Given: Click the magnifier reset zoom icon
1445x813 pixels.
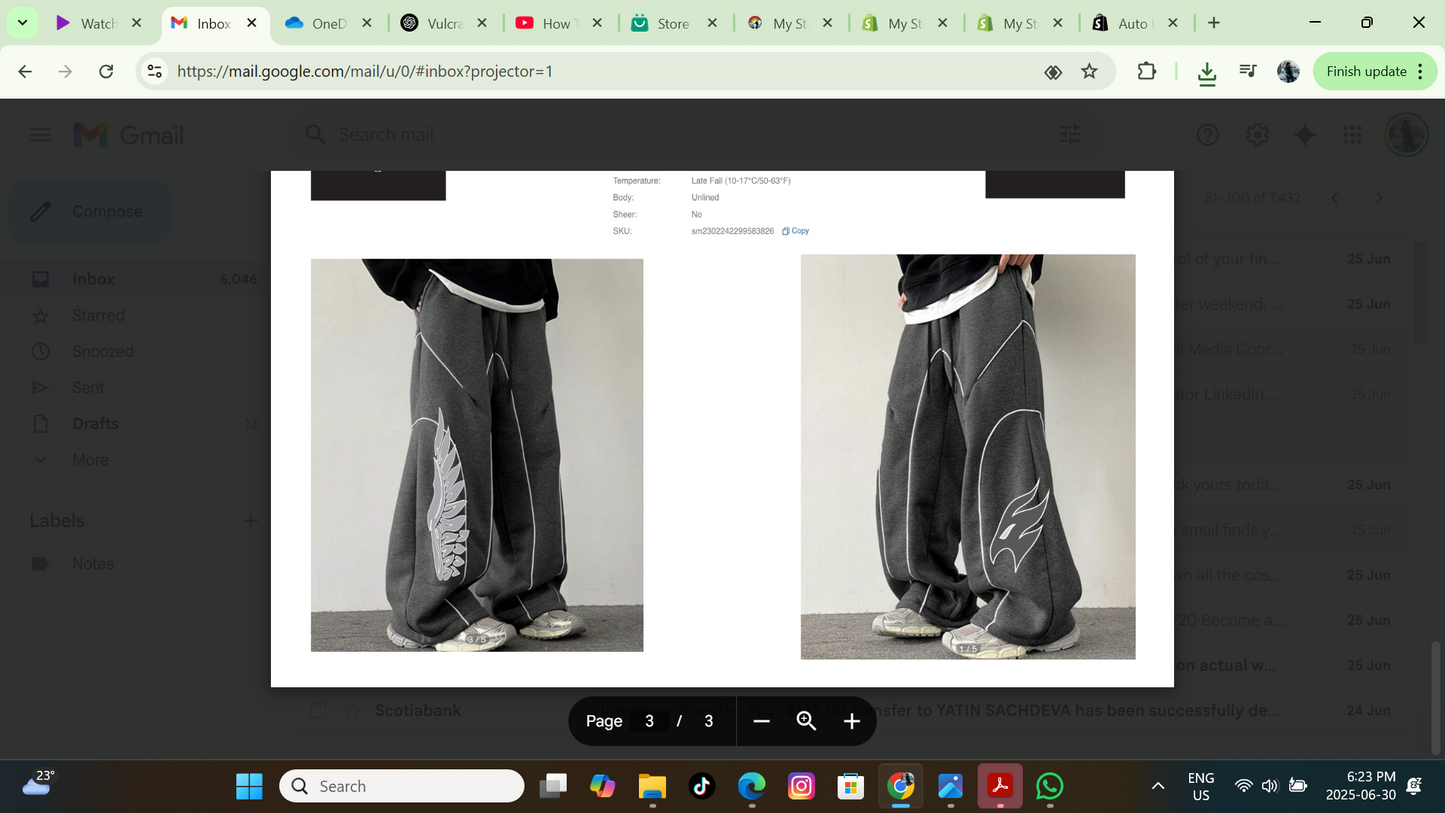Looking at the screenshot, I should [806, 721].
